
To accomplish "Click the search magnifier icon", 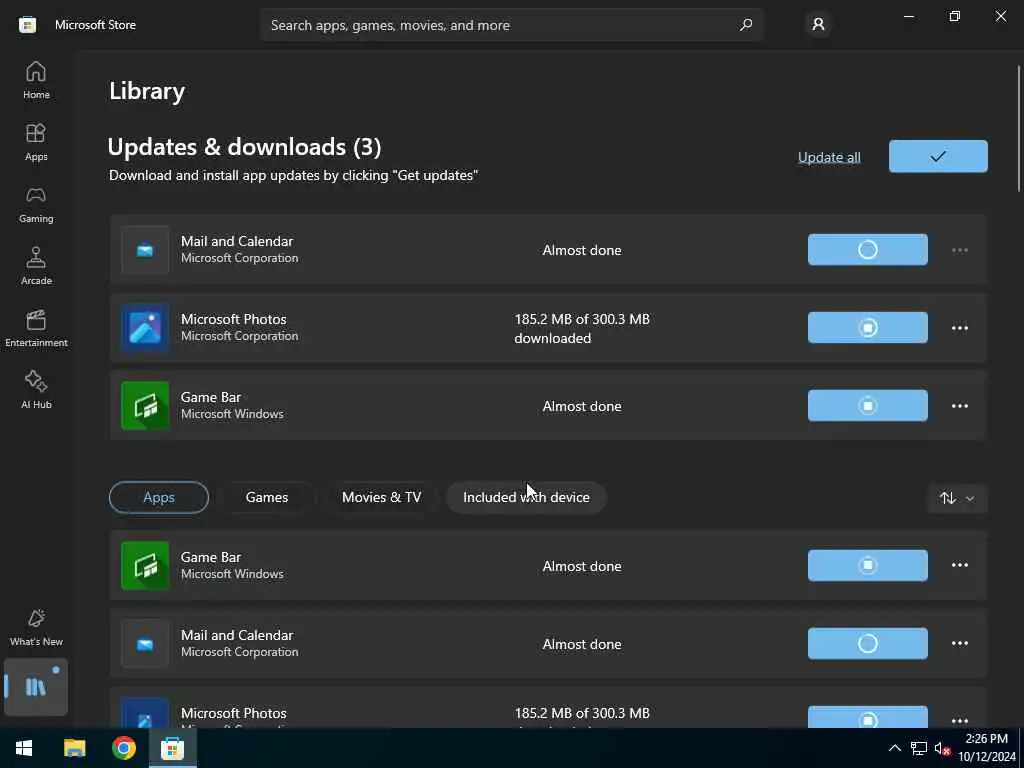I will pos(745,25).
